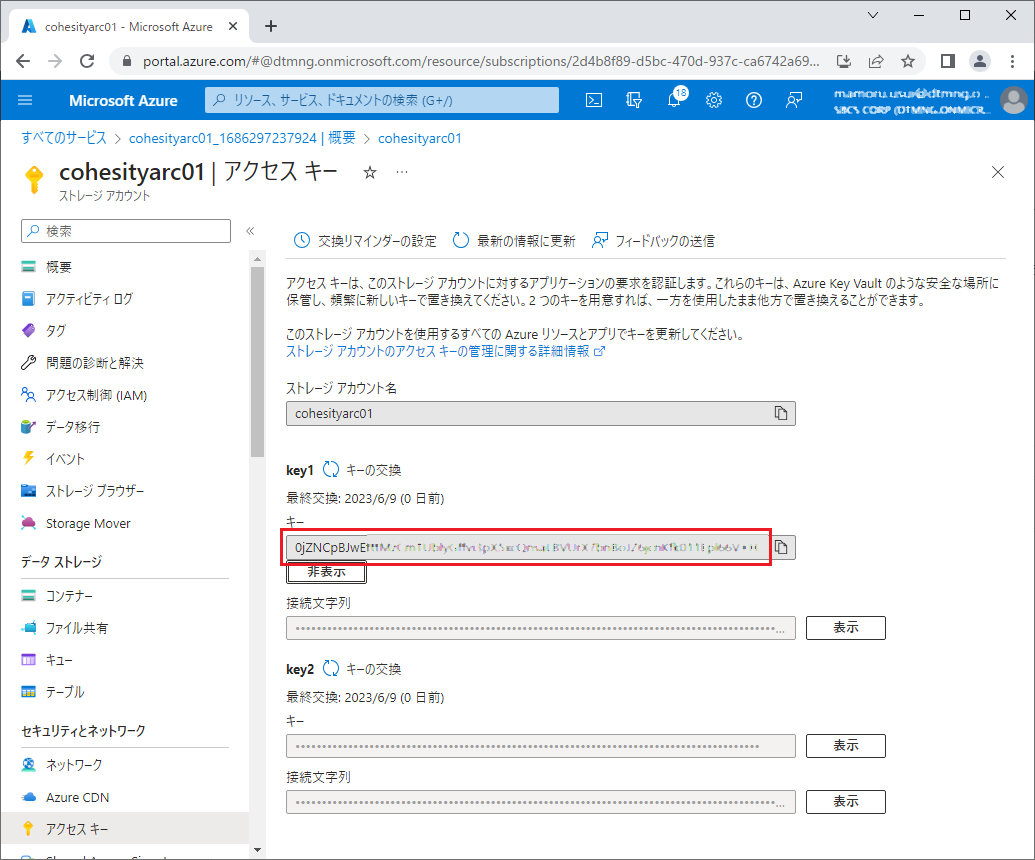Open feedback icon in Azure header
This screenshot has height=860, width=1035.
[x=794, y=100]
